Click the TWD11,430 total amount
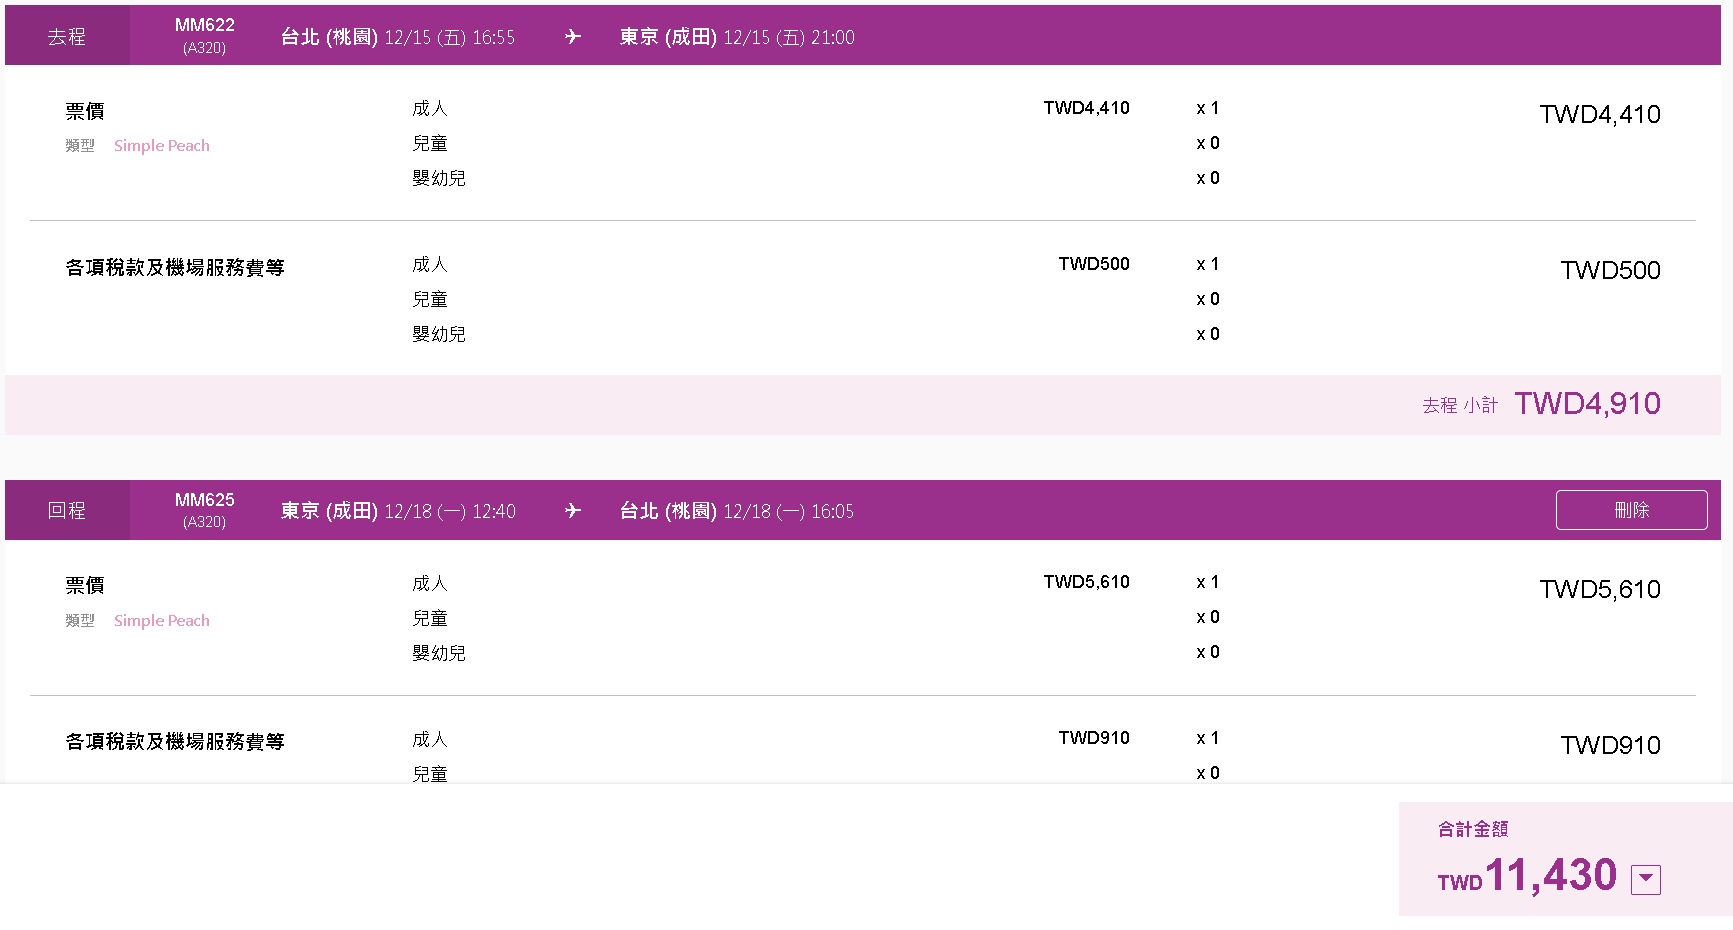The image size is (1733, 930). pos(1550,876)
